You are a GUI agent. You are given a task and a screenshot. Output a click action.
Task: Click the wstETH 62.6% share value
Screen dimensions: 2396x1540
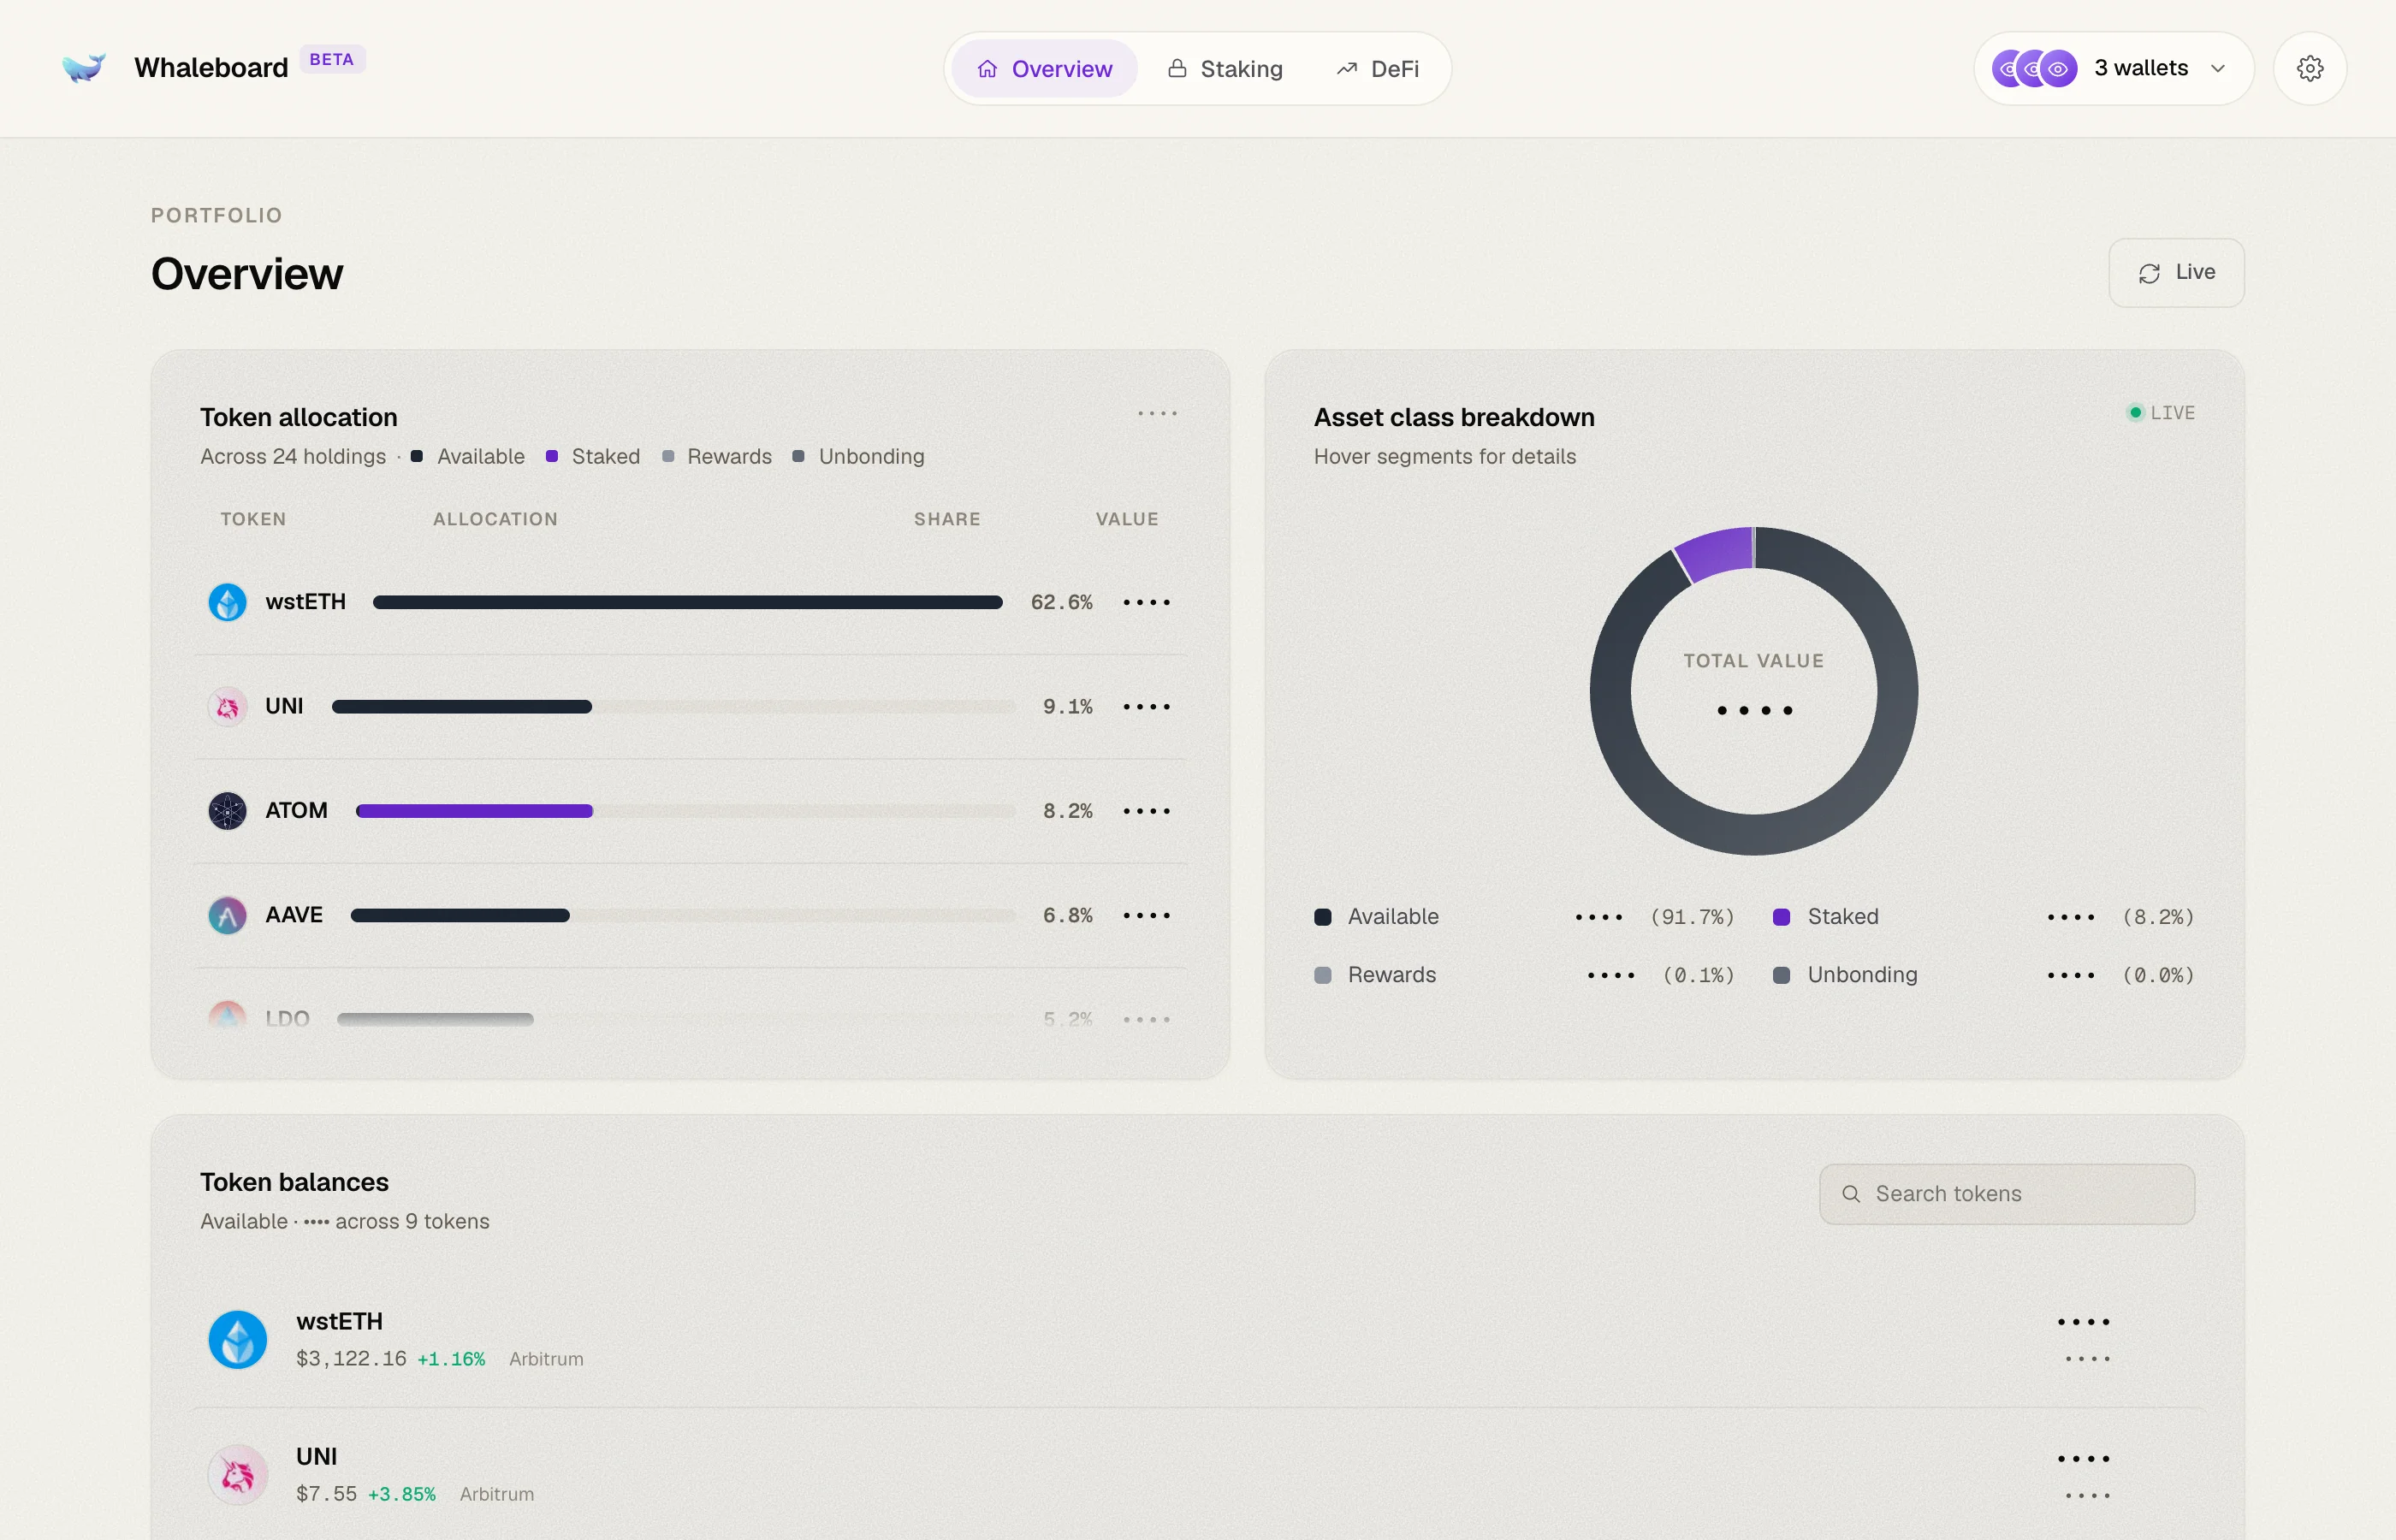coord(1061,602)
